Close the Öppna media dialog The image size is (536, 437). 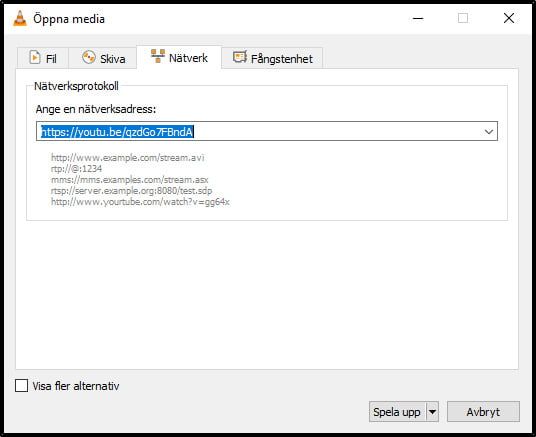[x=509, y=18]
